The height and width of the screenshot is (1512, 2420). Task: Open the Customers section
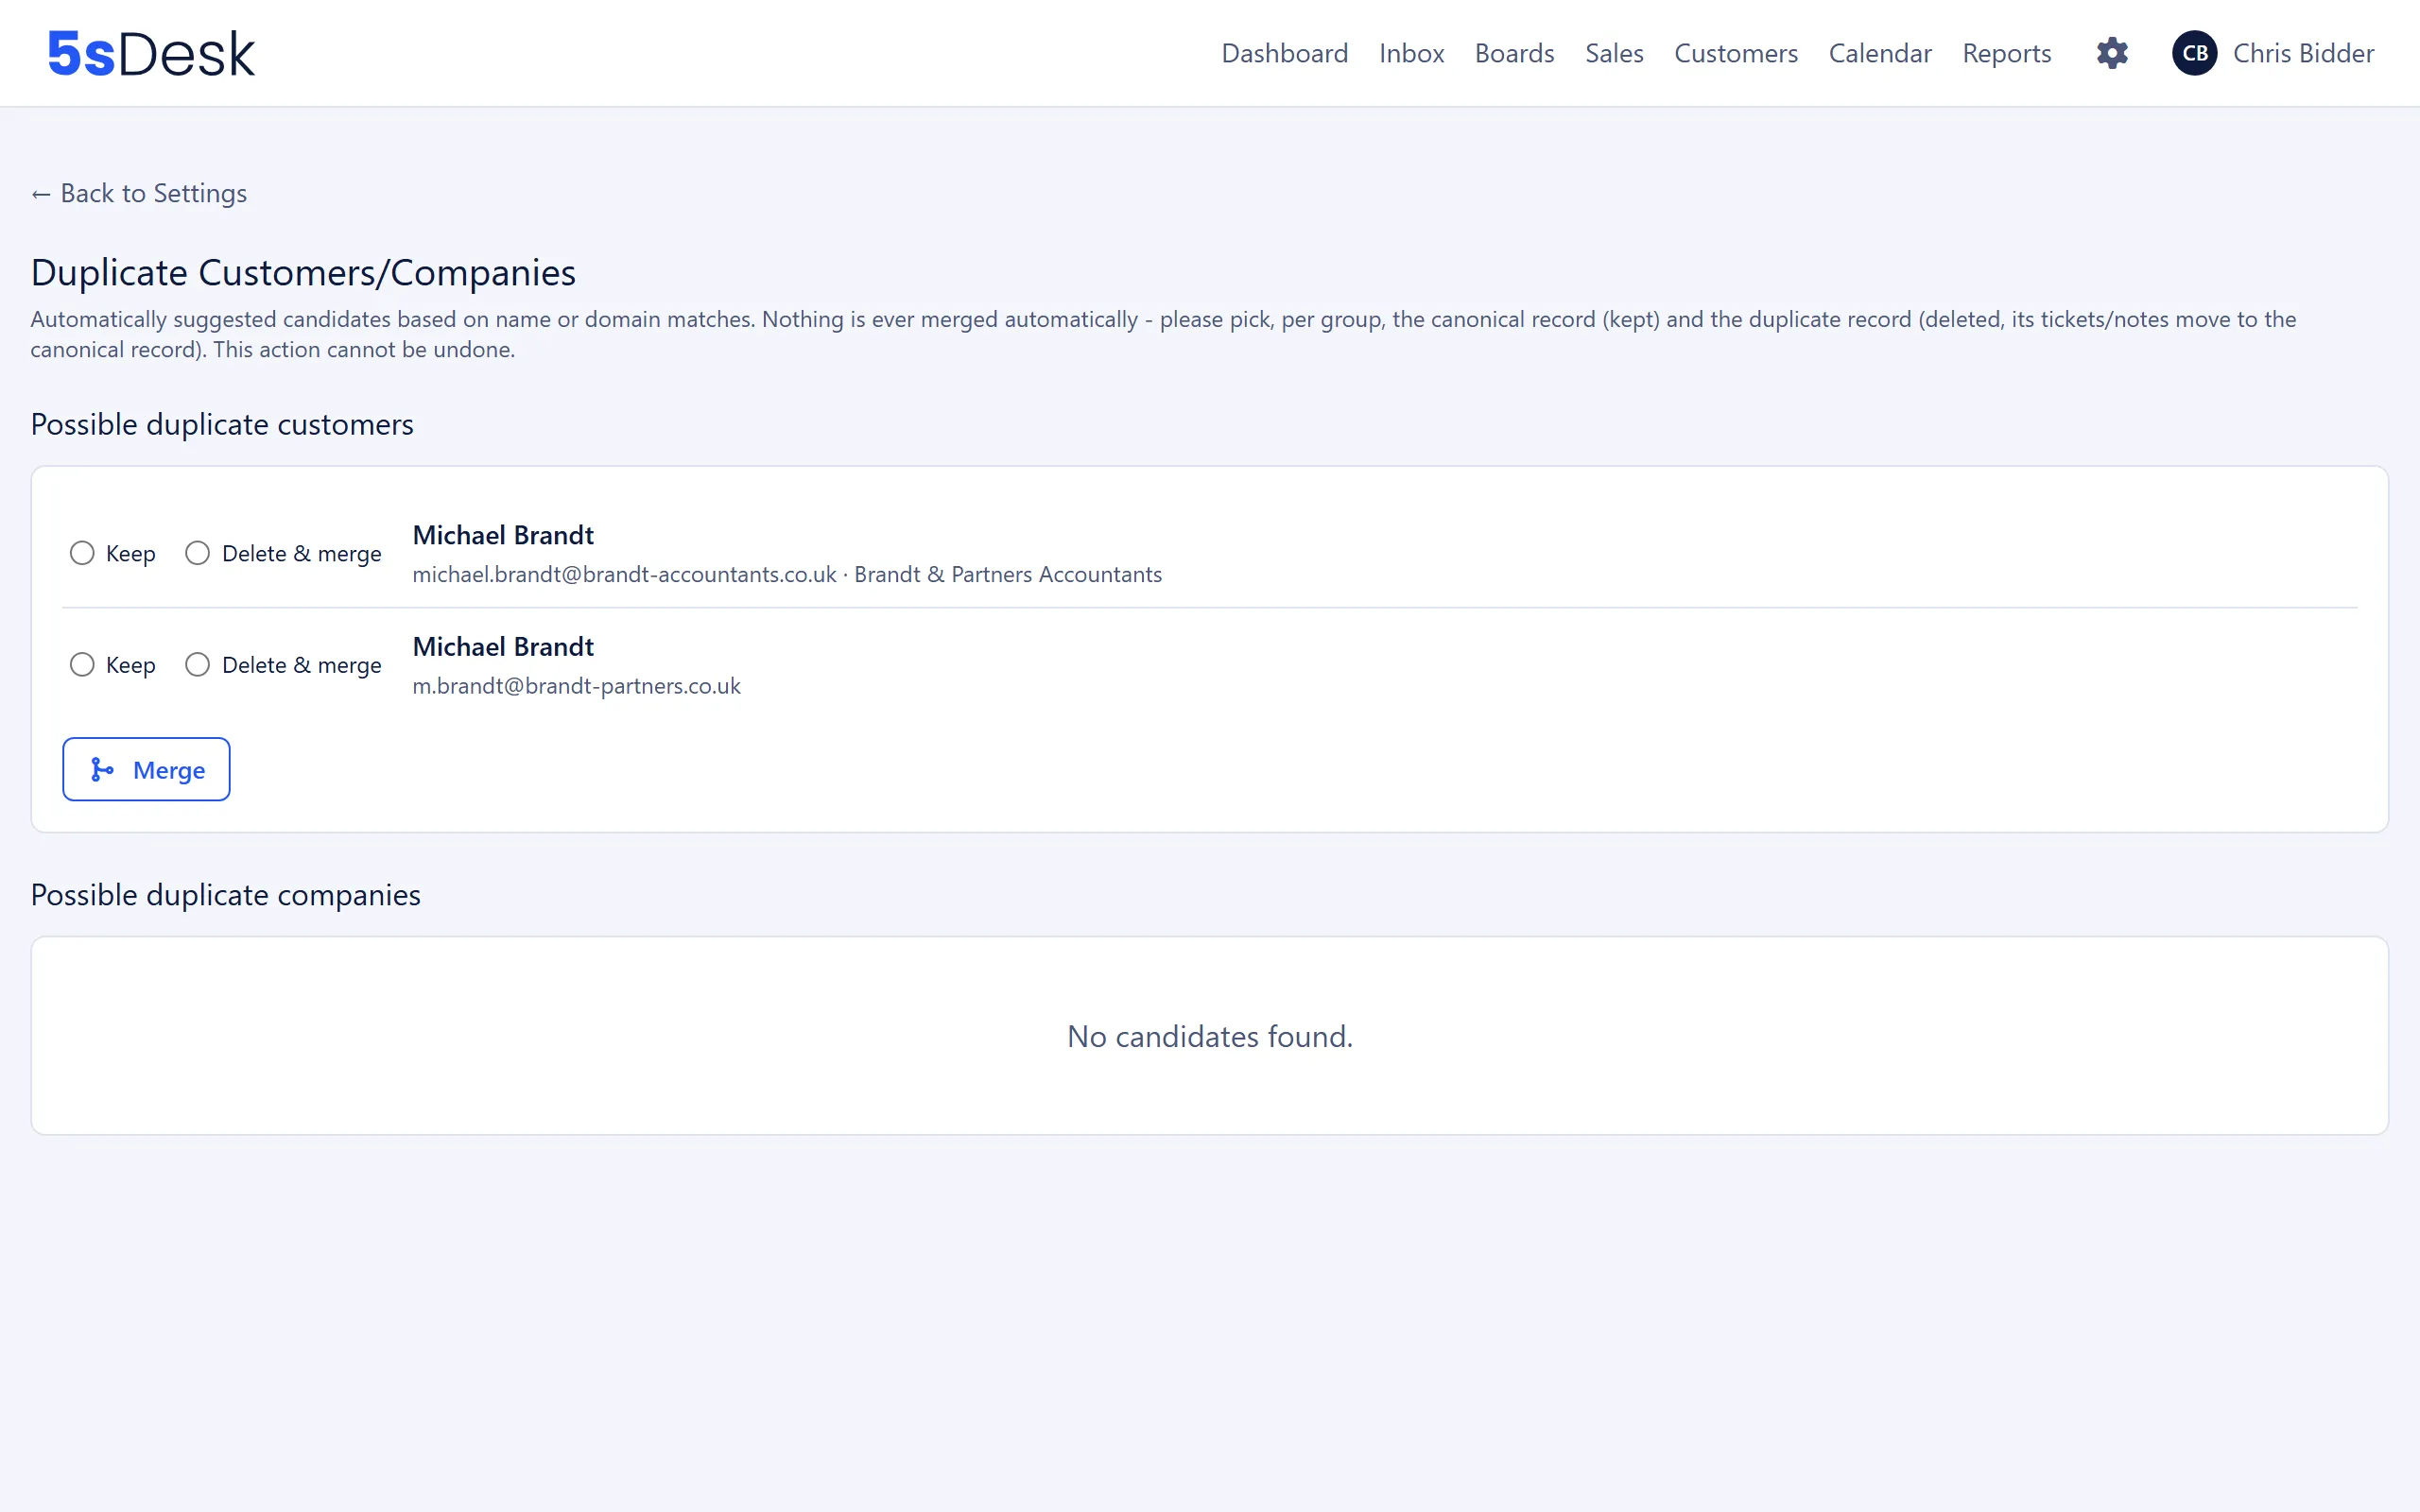1736,53
